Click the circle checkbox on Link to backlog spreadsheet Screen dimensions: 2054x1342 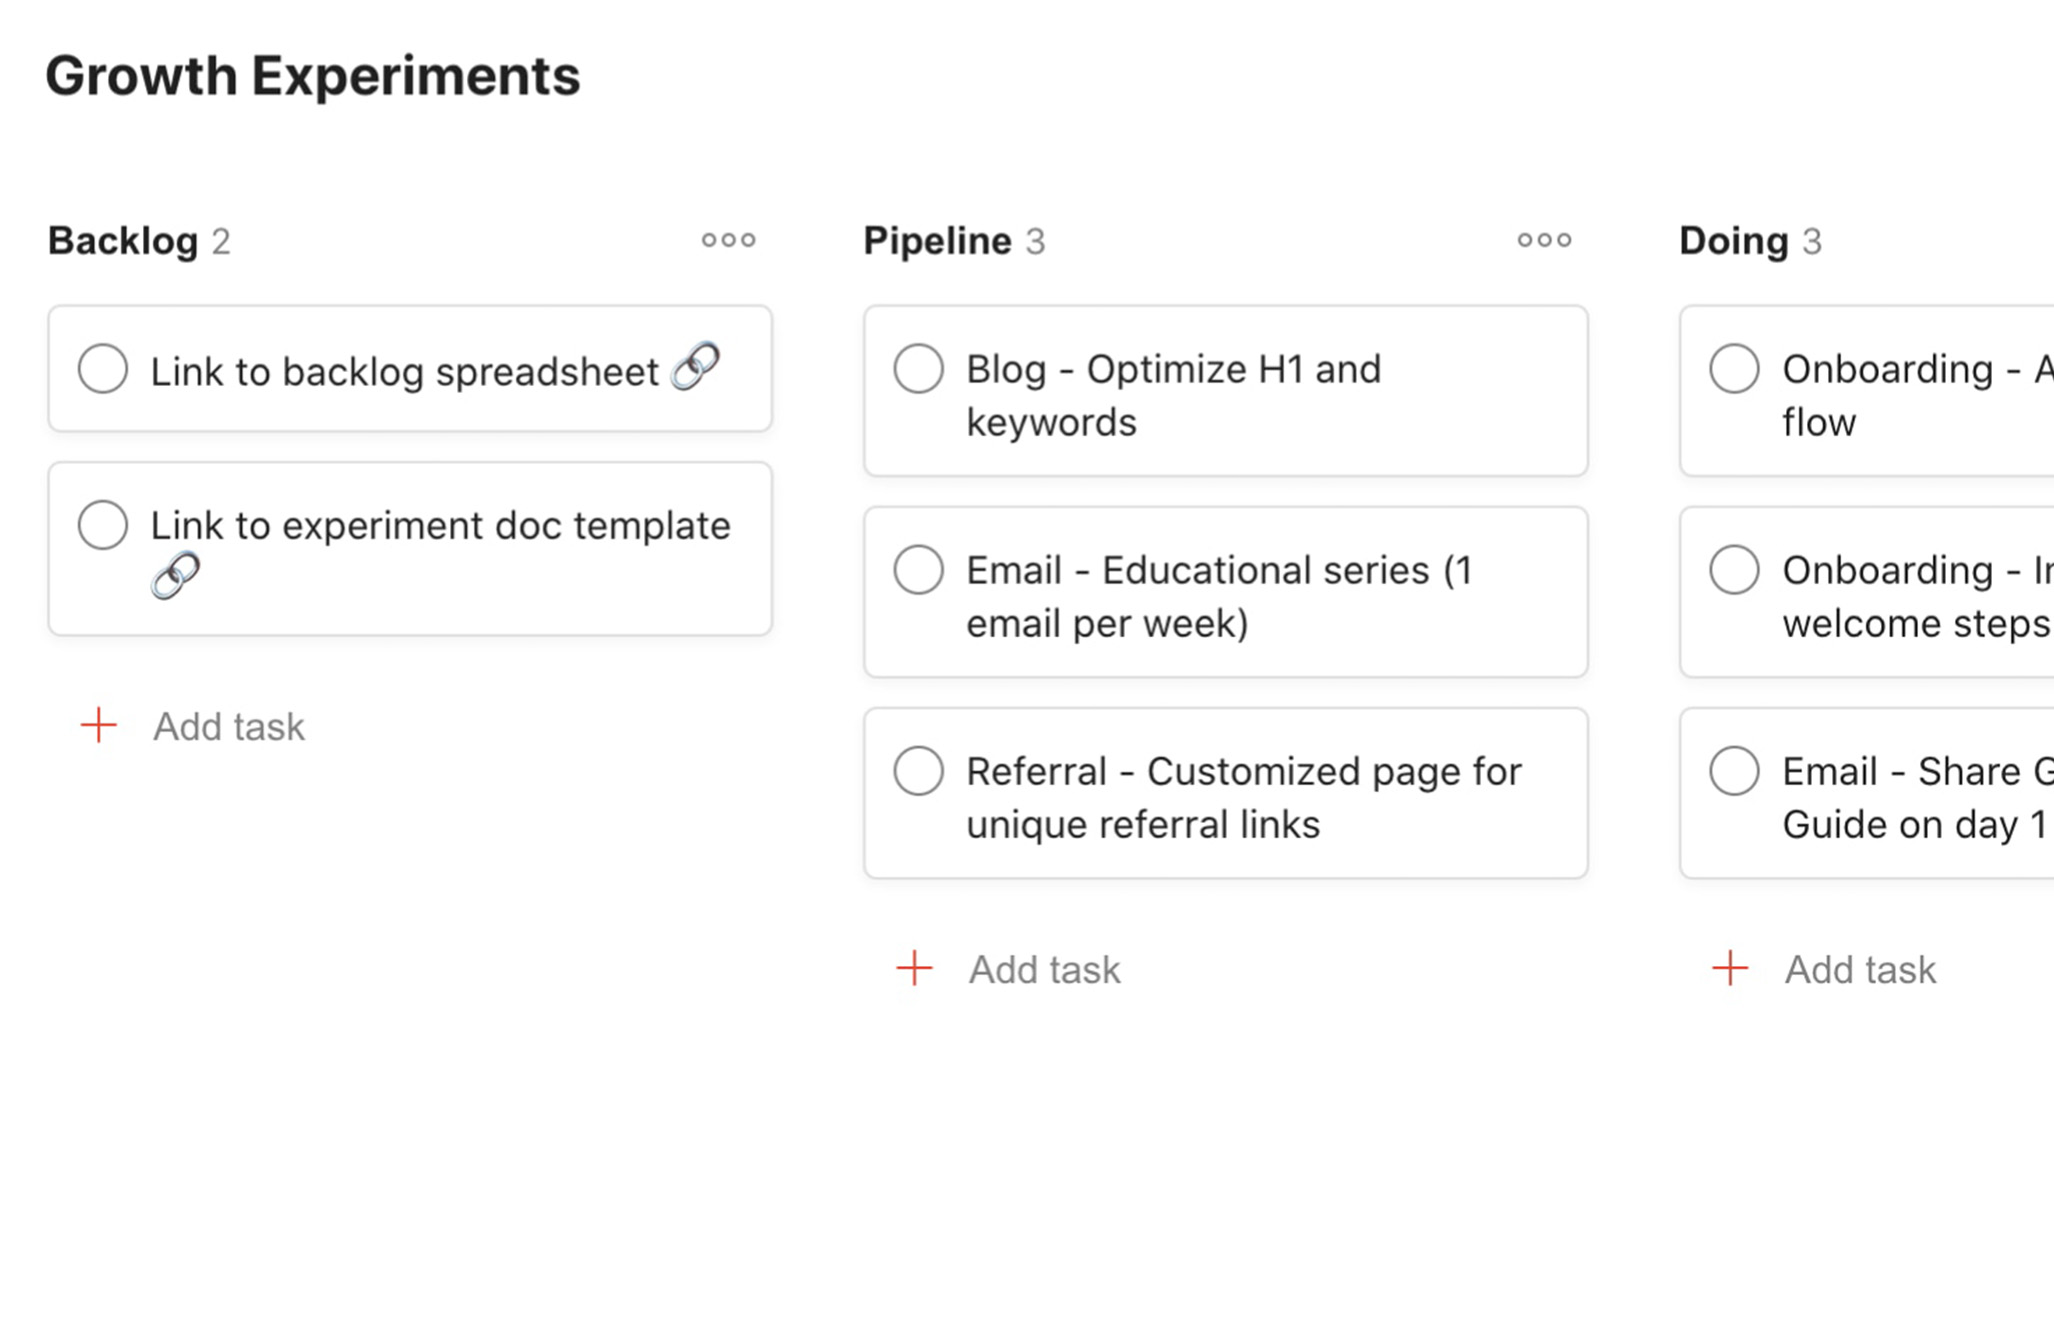click(100, 368)
